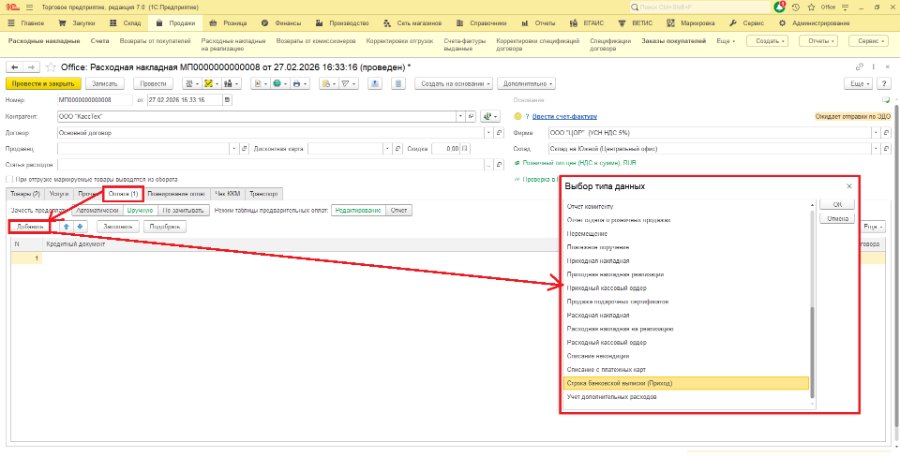Open the green globe icon dropdown
Screen dimensions: 900x457
click(280, 84)
